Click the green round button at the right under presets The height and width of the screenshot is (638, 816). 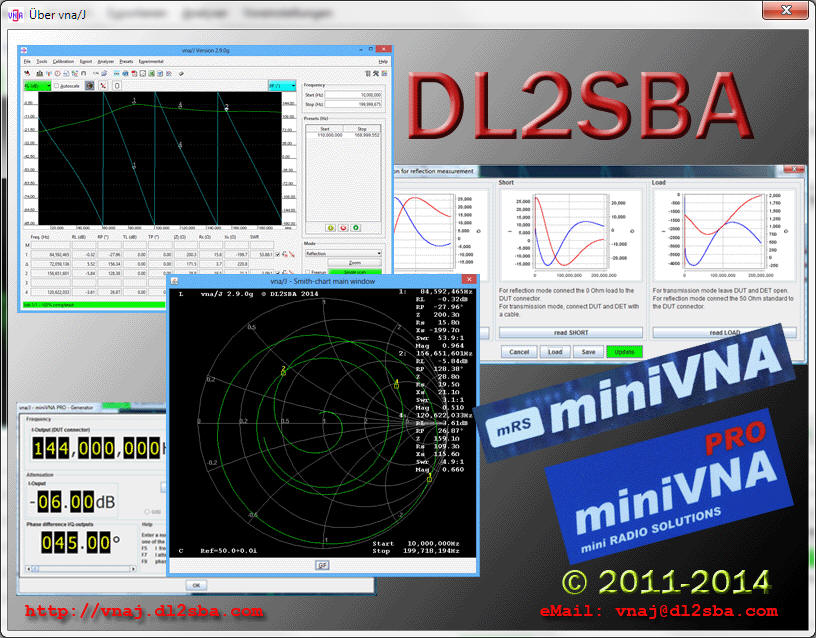[x=356, y=228]
